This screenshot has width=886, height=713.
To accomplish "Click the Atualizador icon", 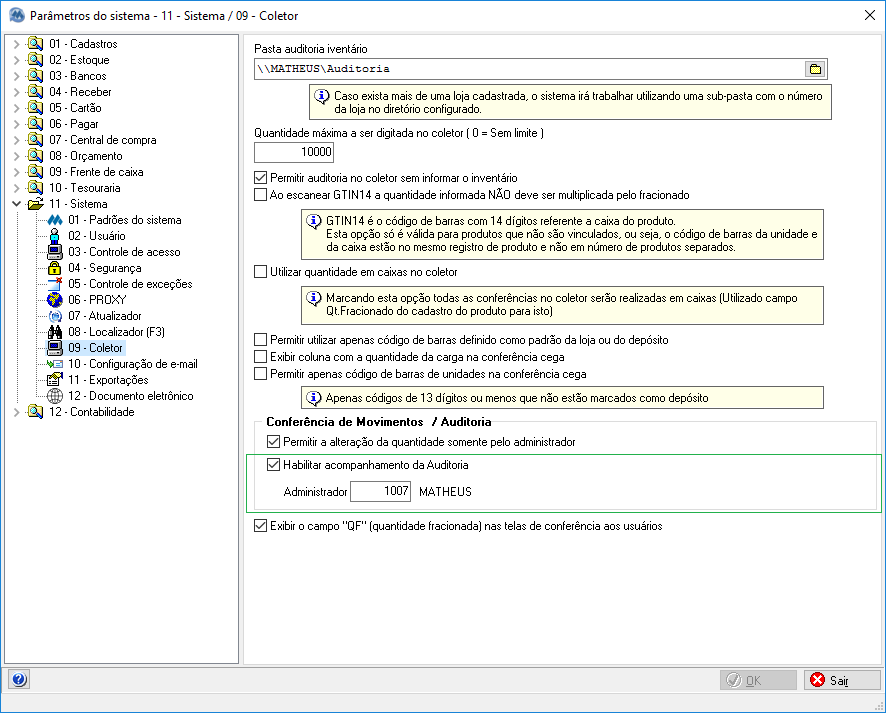I will [x=55, y=316].
